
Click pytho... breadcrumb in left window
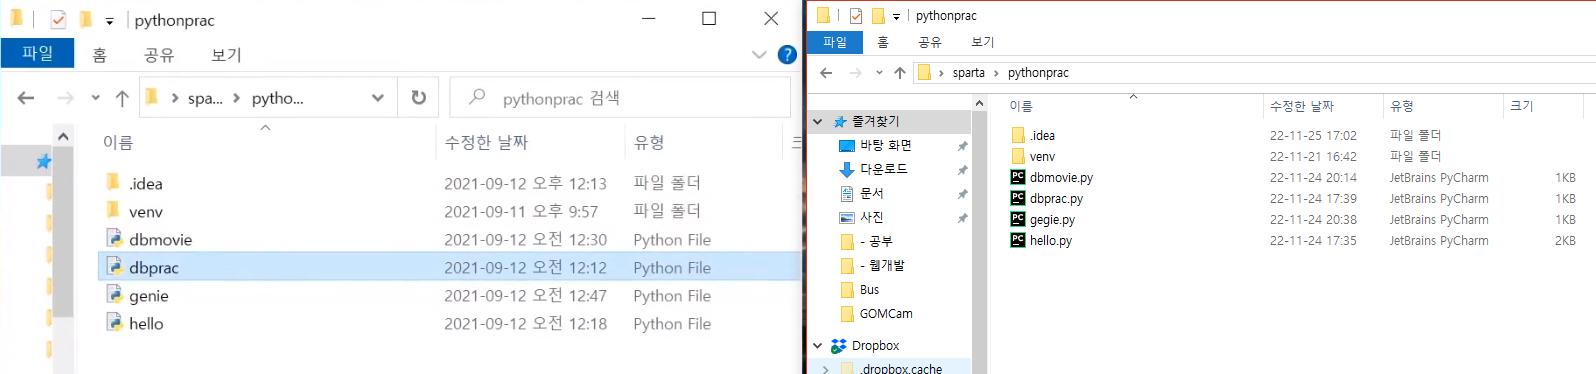[278, 98]
